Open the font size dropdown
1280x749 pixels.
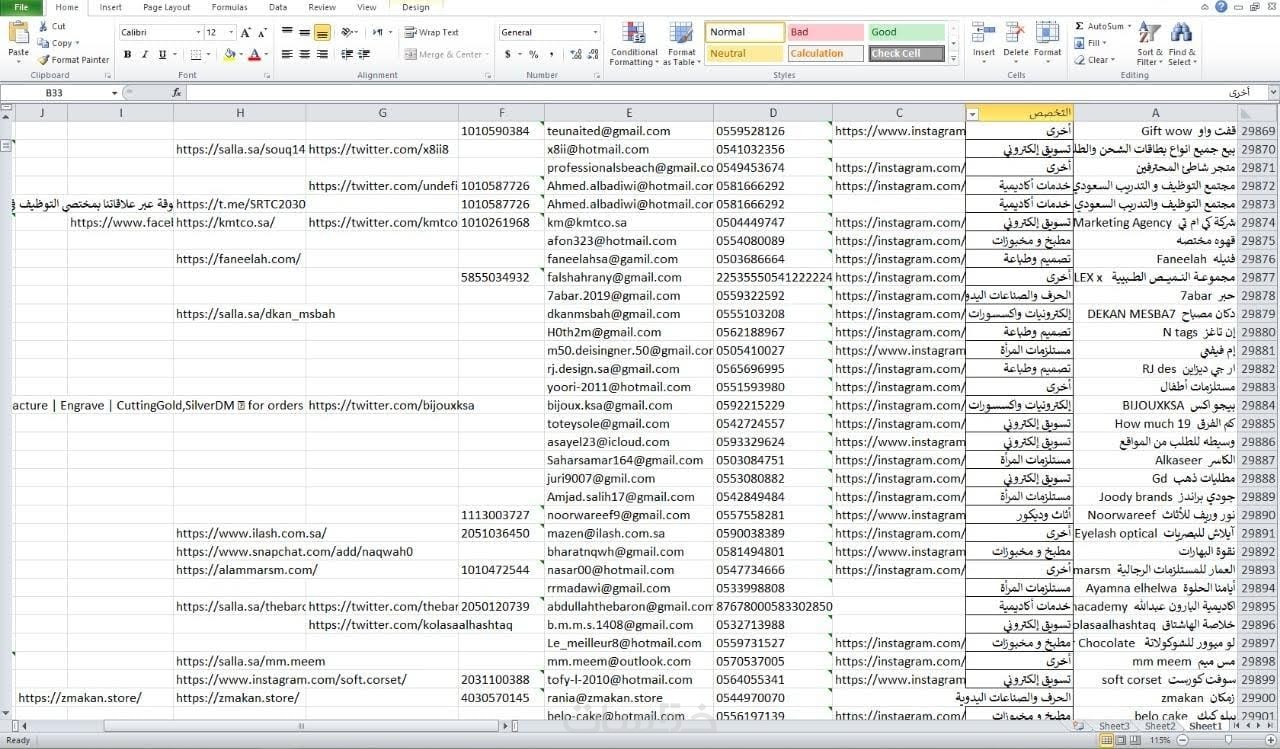click(231, 33)
